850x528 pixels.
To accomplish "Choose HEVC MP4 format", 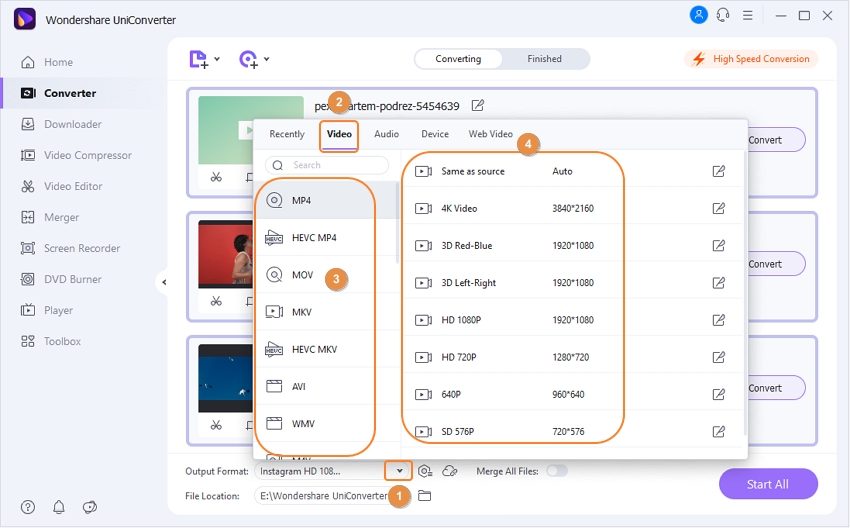I will point(326,238).
